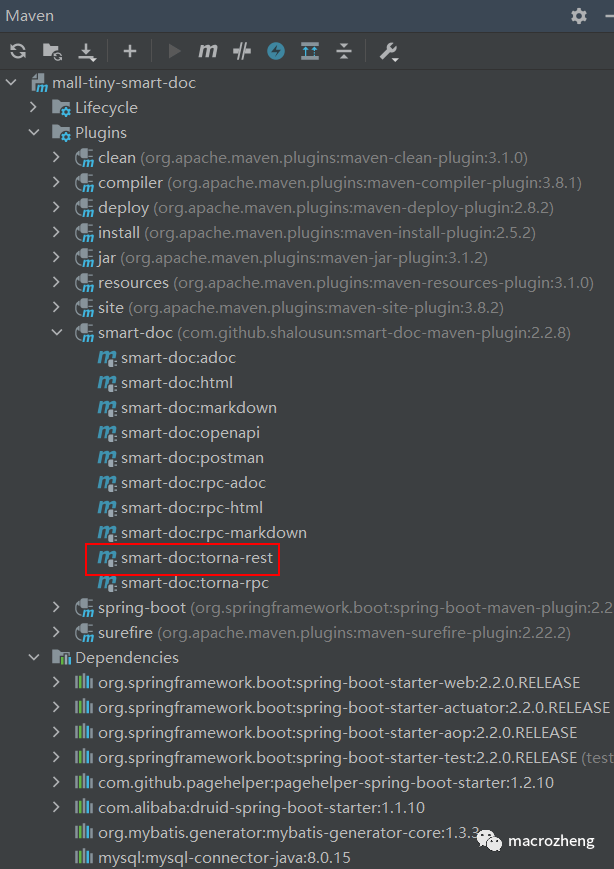Click Collapse All icon in toolbar
614x869 pixels.
pyautogui.click(x=344, y=51)
